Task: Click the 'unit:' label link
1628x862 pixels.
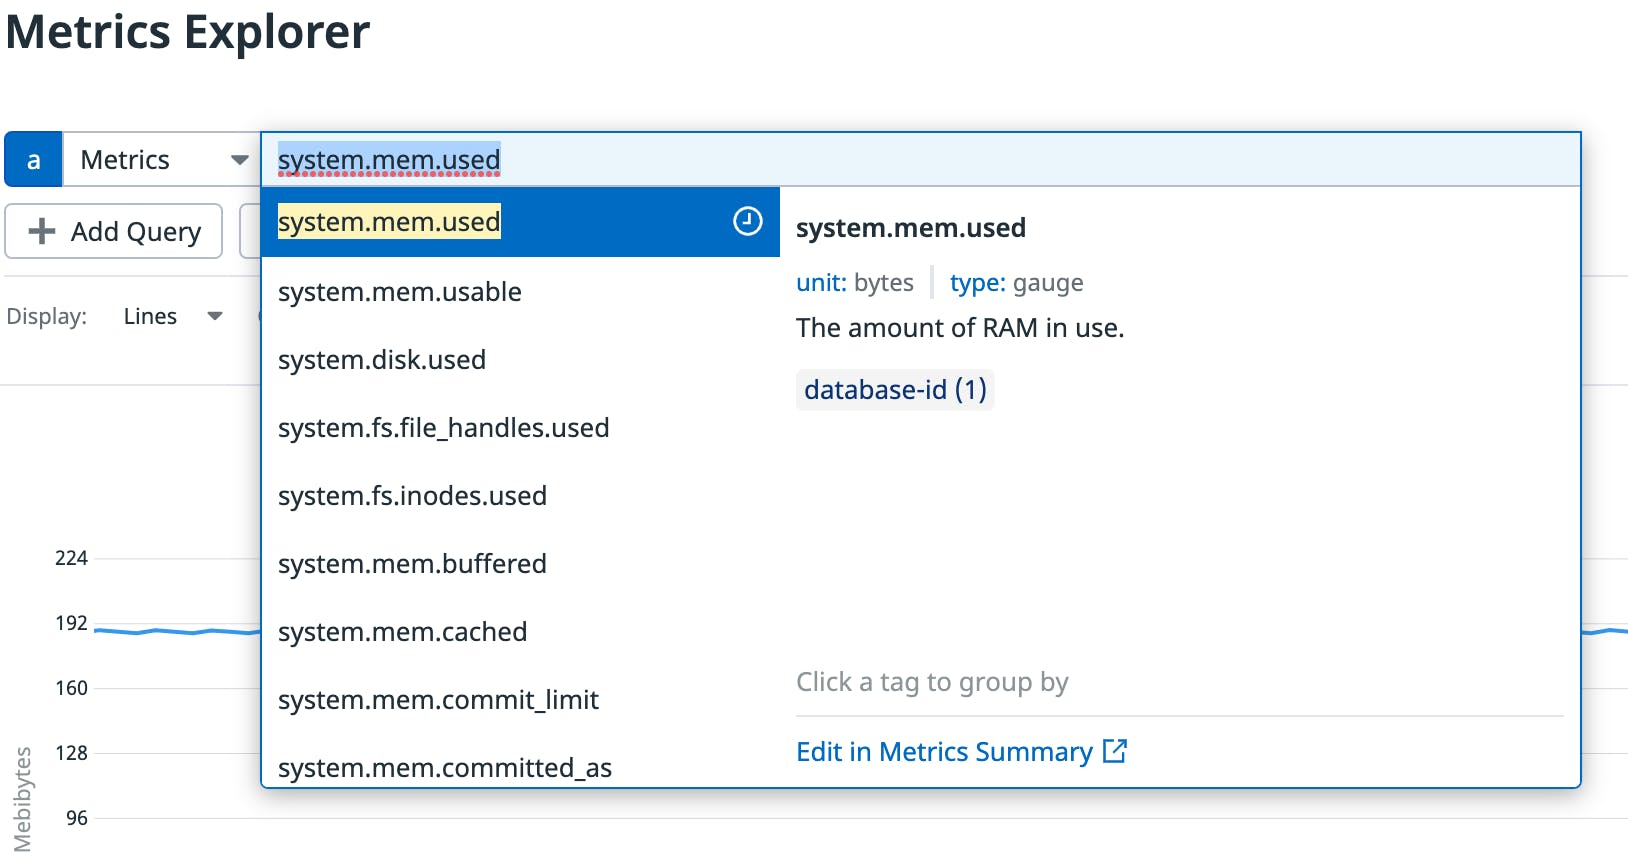Action: click(821, 283)
